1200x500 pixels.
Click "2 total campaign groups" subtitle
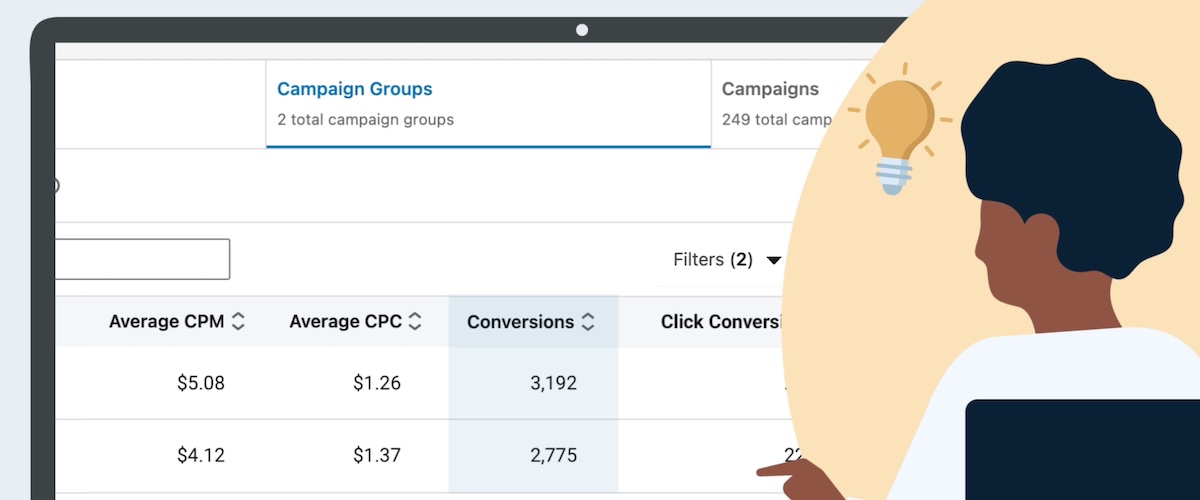(365, 120)
